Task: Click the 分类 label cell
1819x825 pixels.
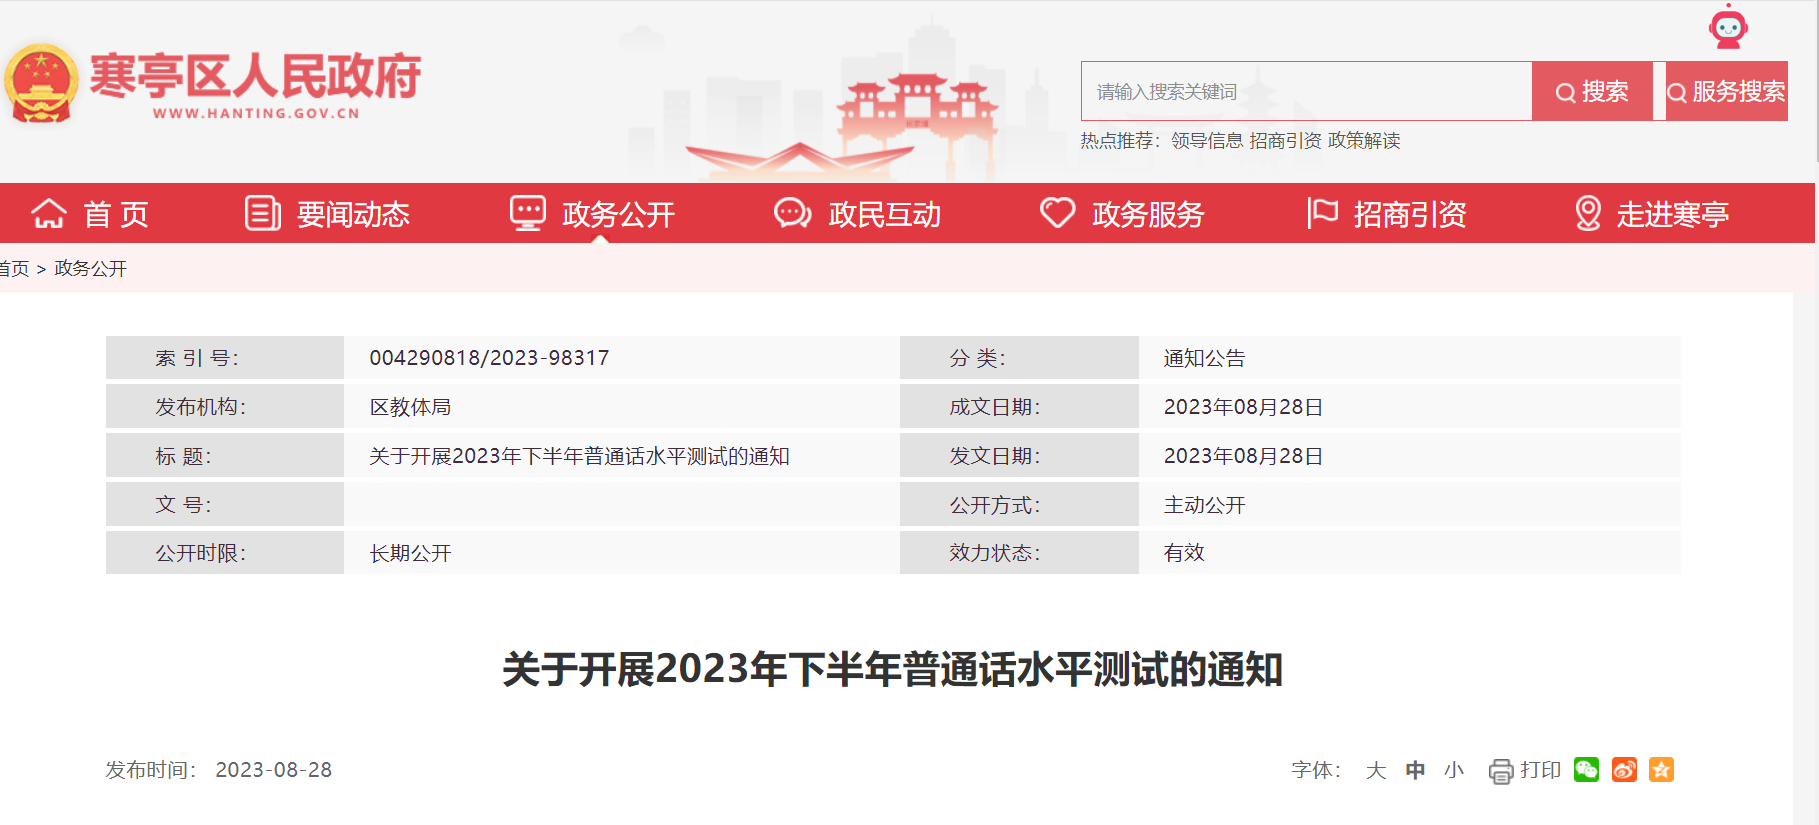Action: 1019,358
